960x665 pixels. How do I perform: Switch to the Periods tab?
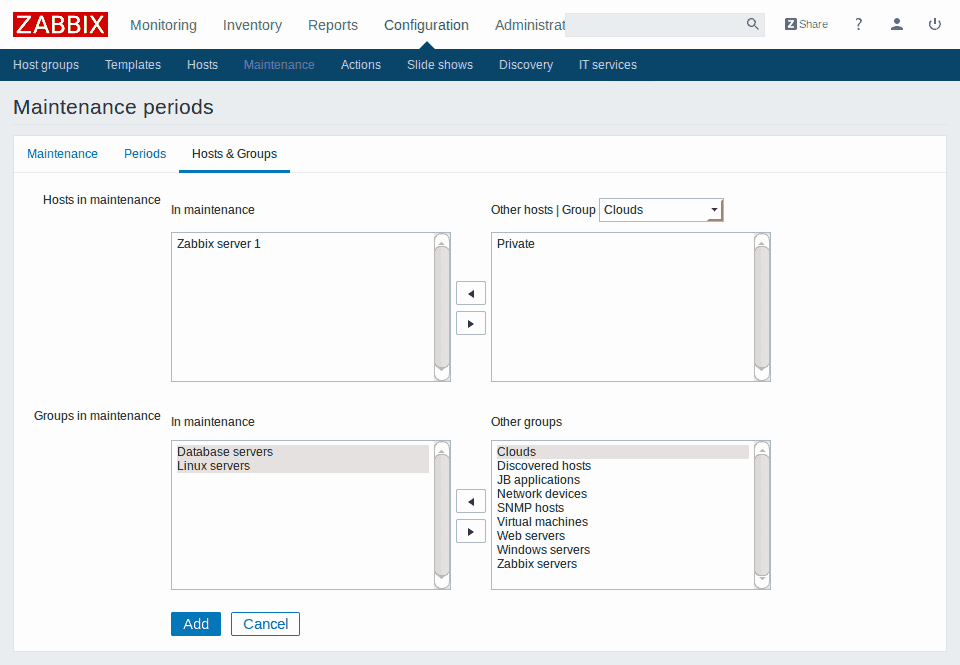[145, 154]
